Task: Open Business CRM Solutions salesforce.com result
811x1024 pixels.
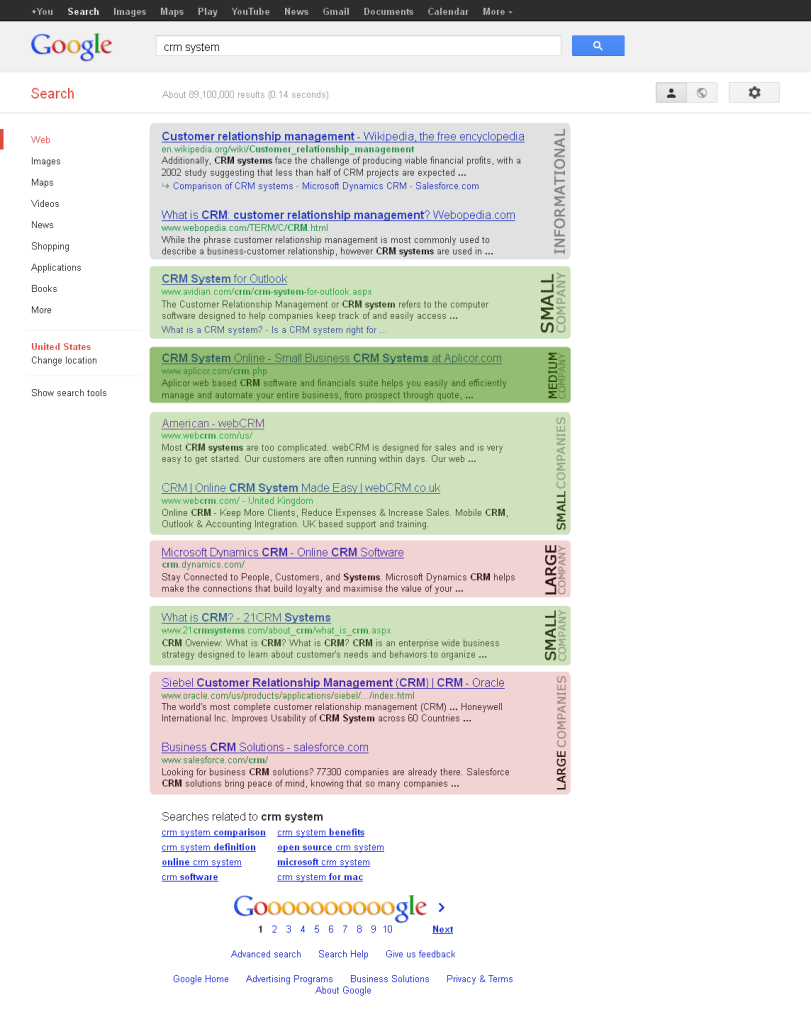Action: coord(265,747)
